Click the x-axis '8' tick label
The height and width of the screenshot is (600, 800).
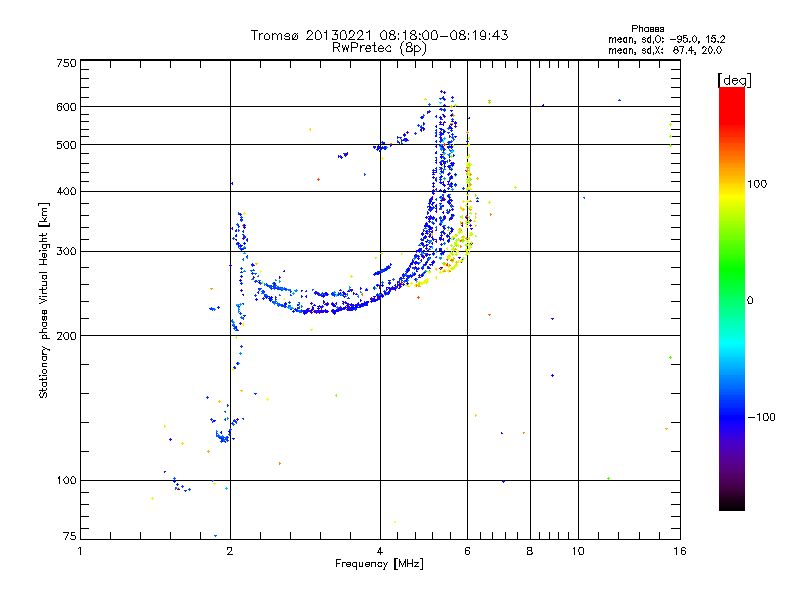tap(530, 551)
